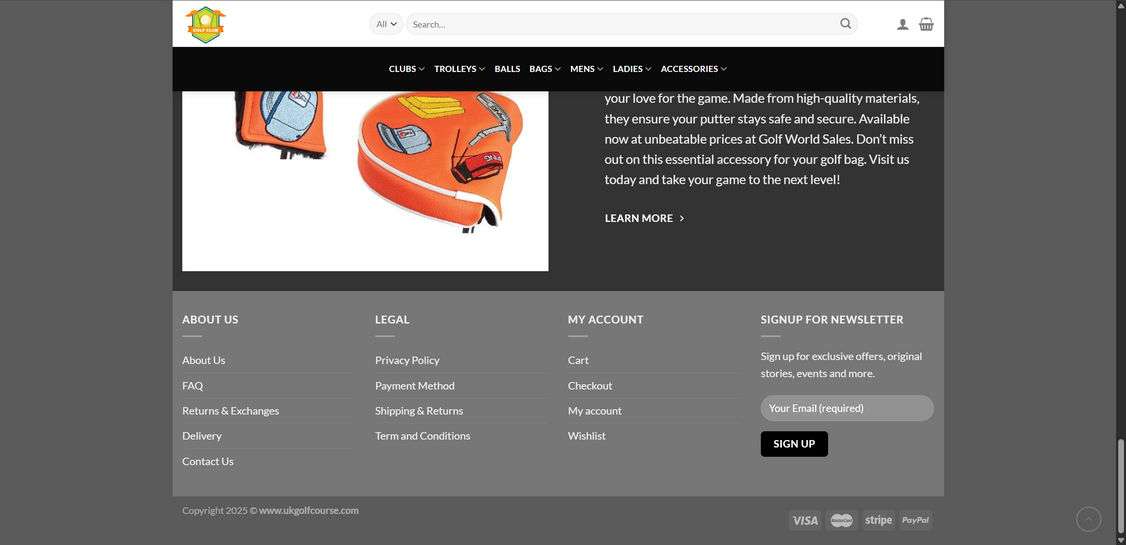This screenshot has width=1126, height=545.
Task: Click the Golf Course site logo
Action: pos(205,24)
